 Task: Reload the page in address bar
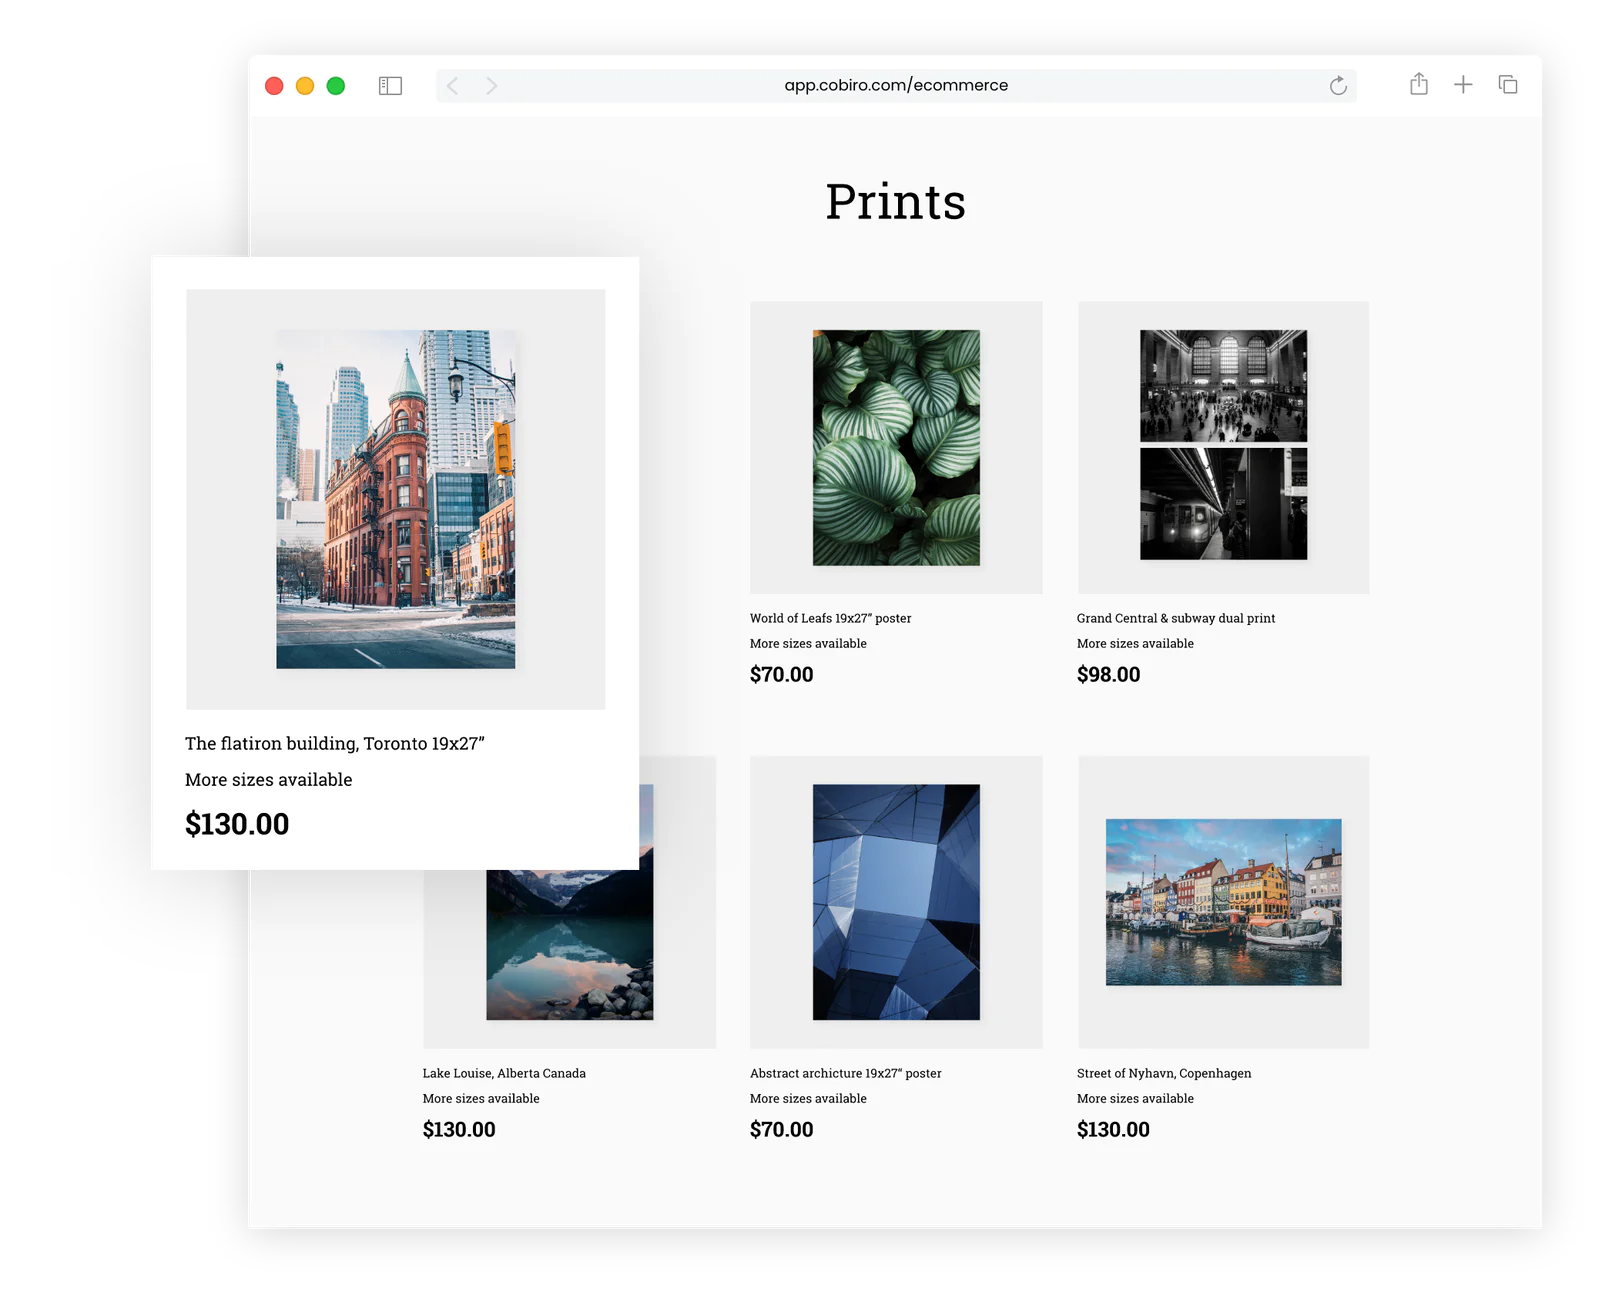pyautogui.click(x=1338, y=86)
